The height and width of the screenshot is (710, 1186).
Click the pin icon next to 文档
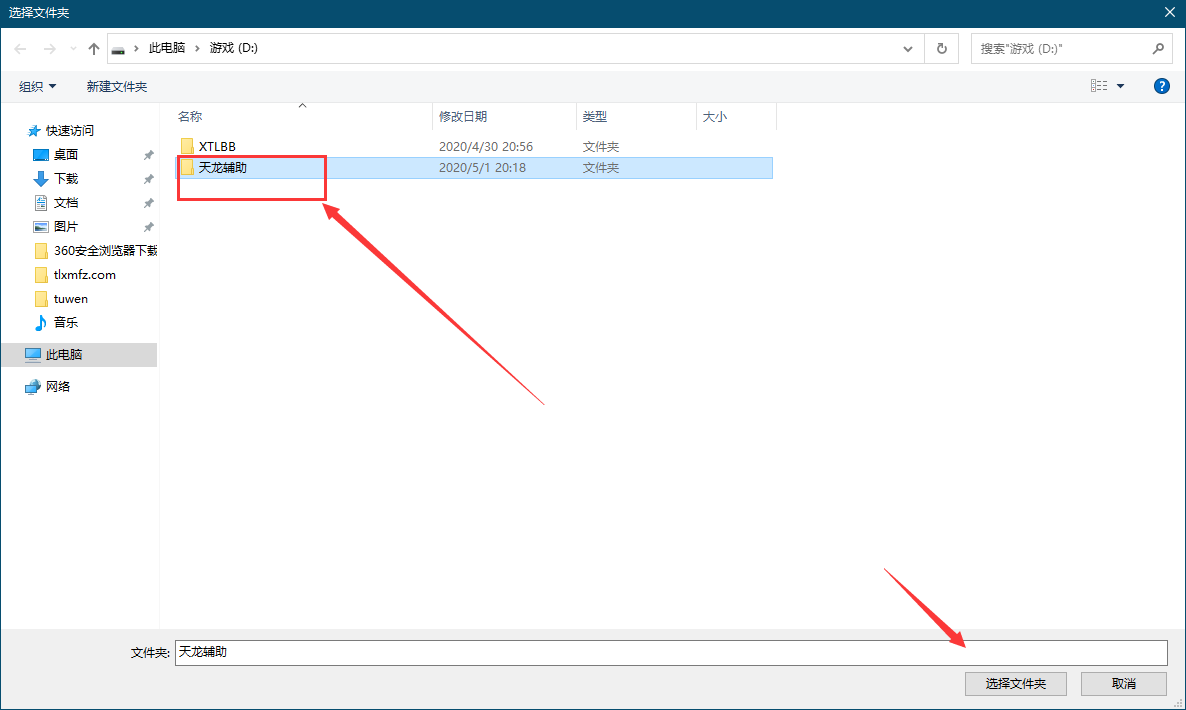click(x=148, y=203)
